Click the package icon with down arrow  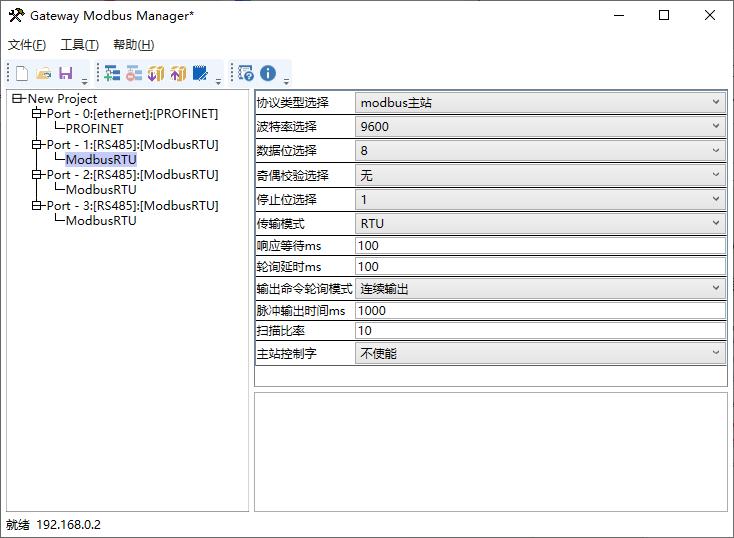(x=155, y=73)
